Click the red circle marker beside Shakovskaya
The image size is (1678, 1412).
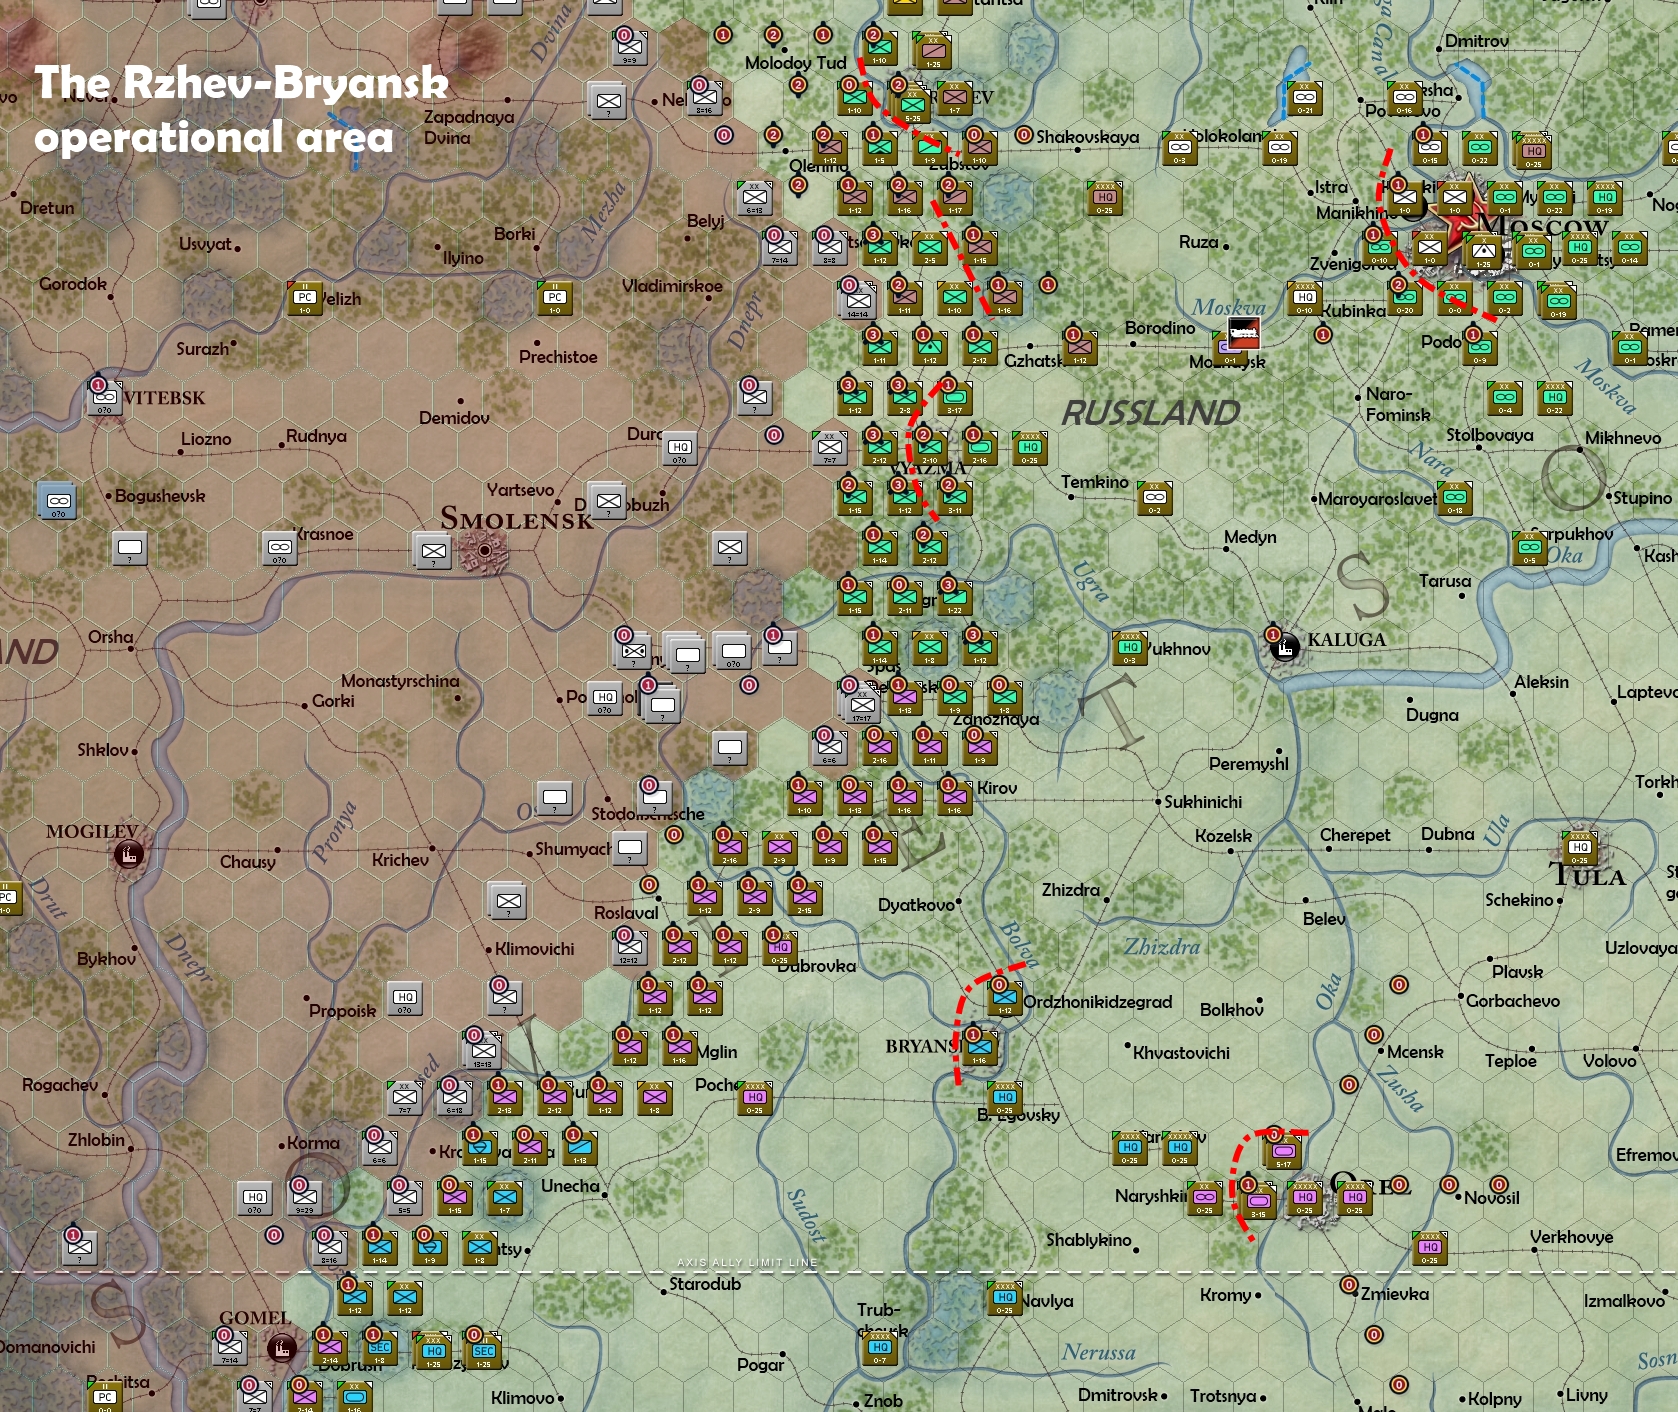[1024, 135]
